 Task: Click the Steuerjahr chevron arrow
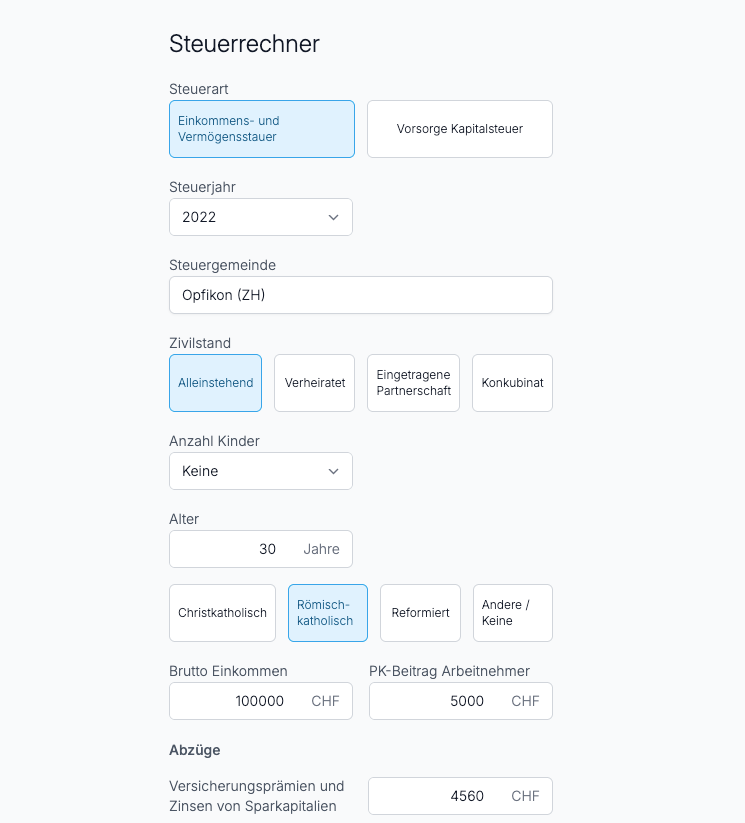[333, 217]
